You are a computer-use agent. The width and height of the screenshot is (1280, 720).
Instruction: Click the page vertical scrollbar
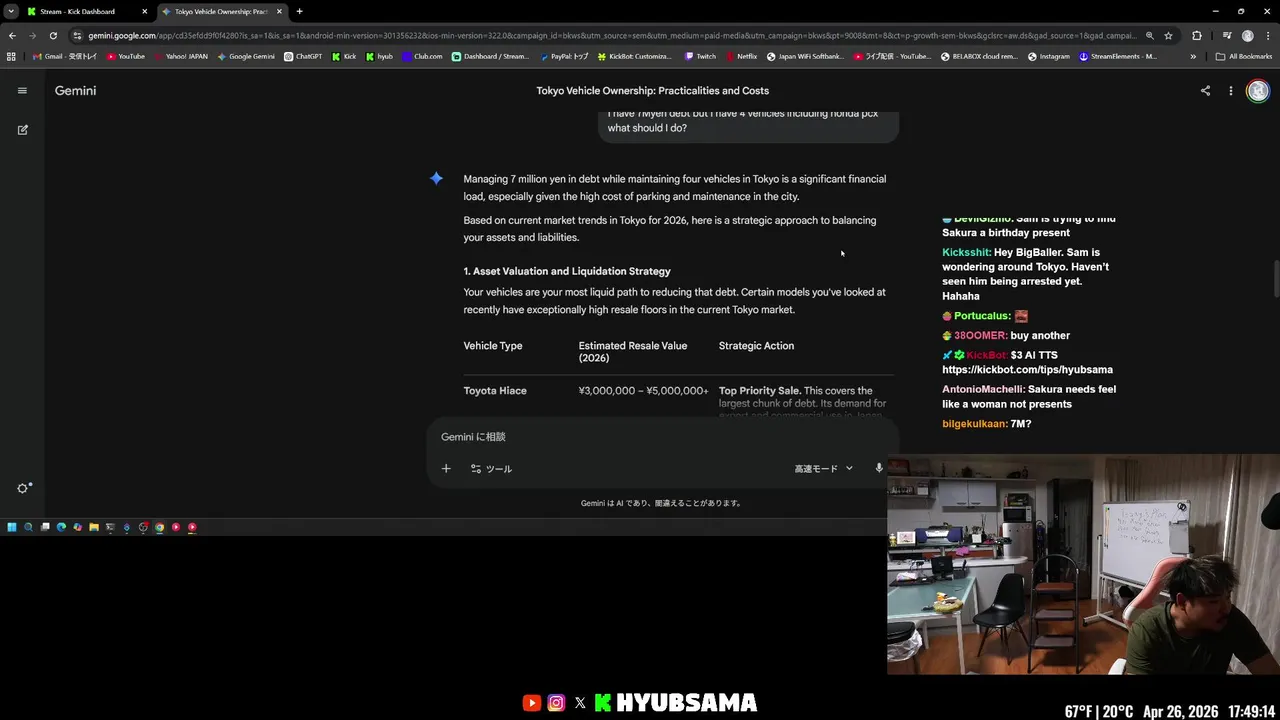point(1275,278)
